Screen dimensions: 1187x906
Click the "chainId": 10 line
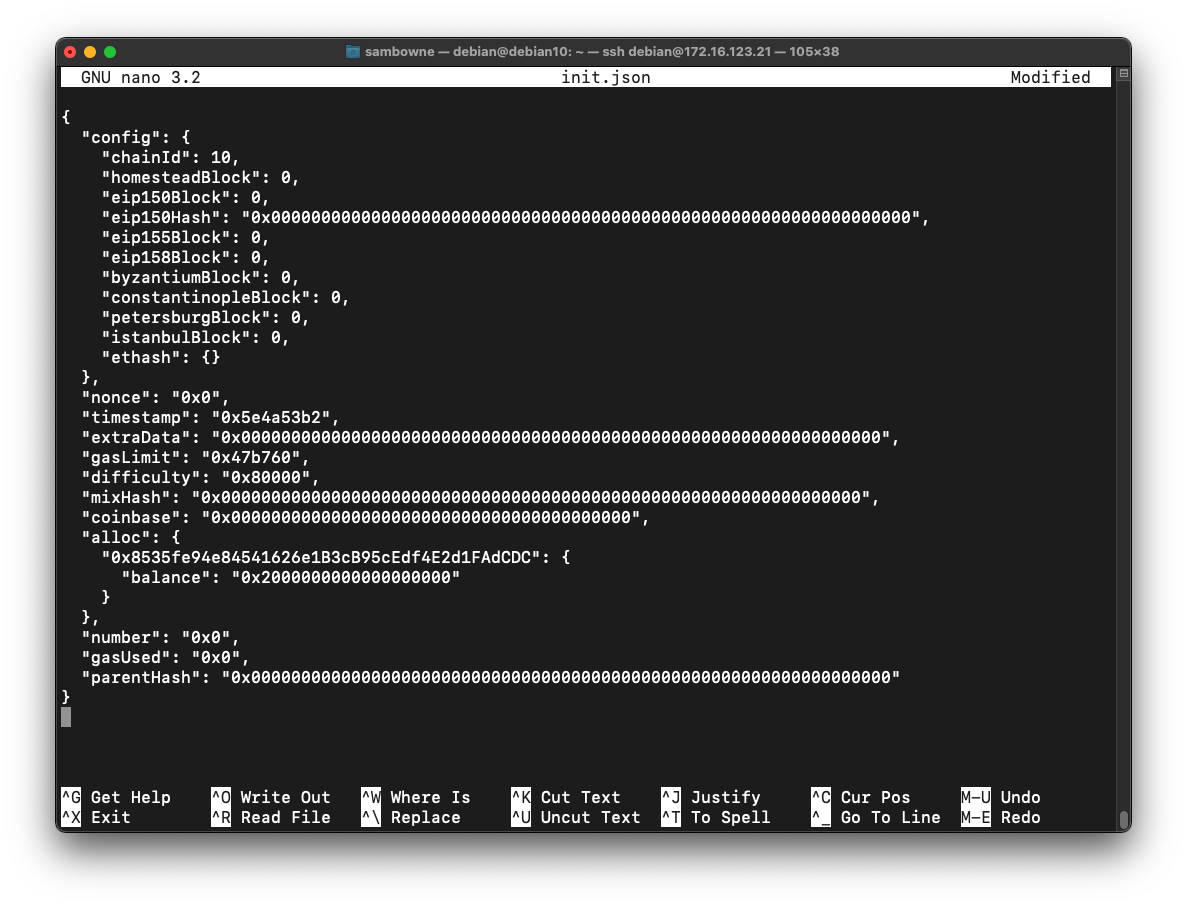point(170,157)
